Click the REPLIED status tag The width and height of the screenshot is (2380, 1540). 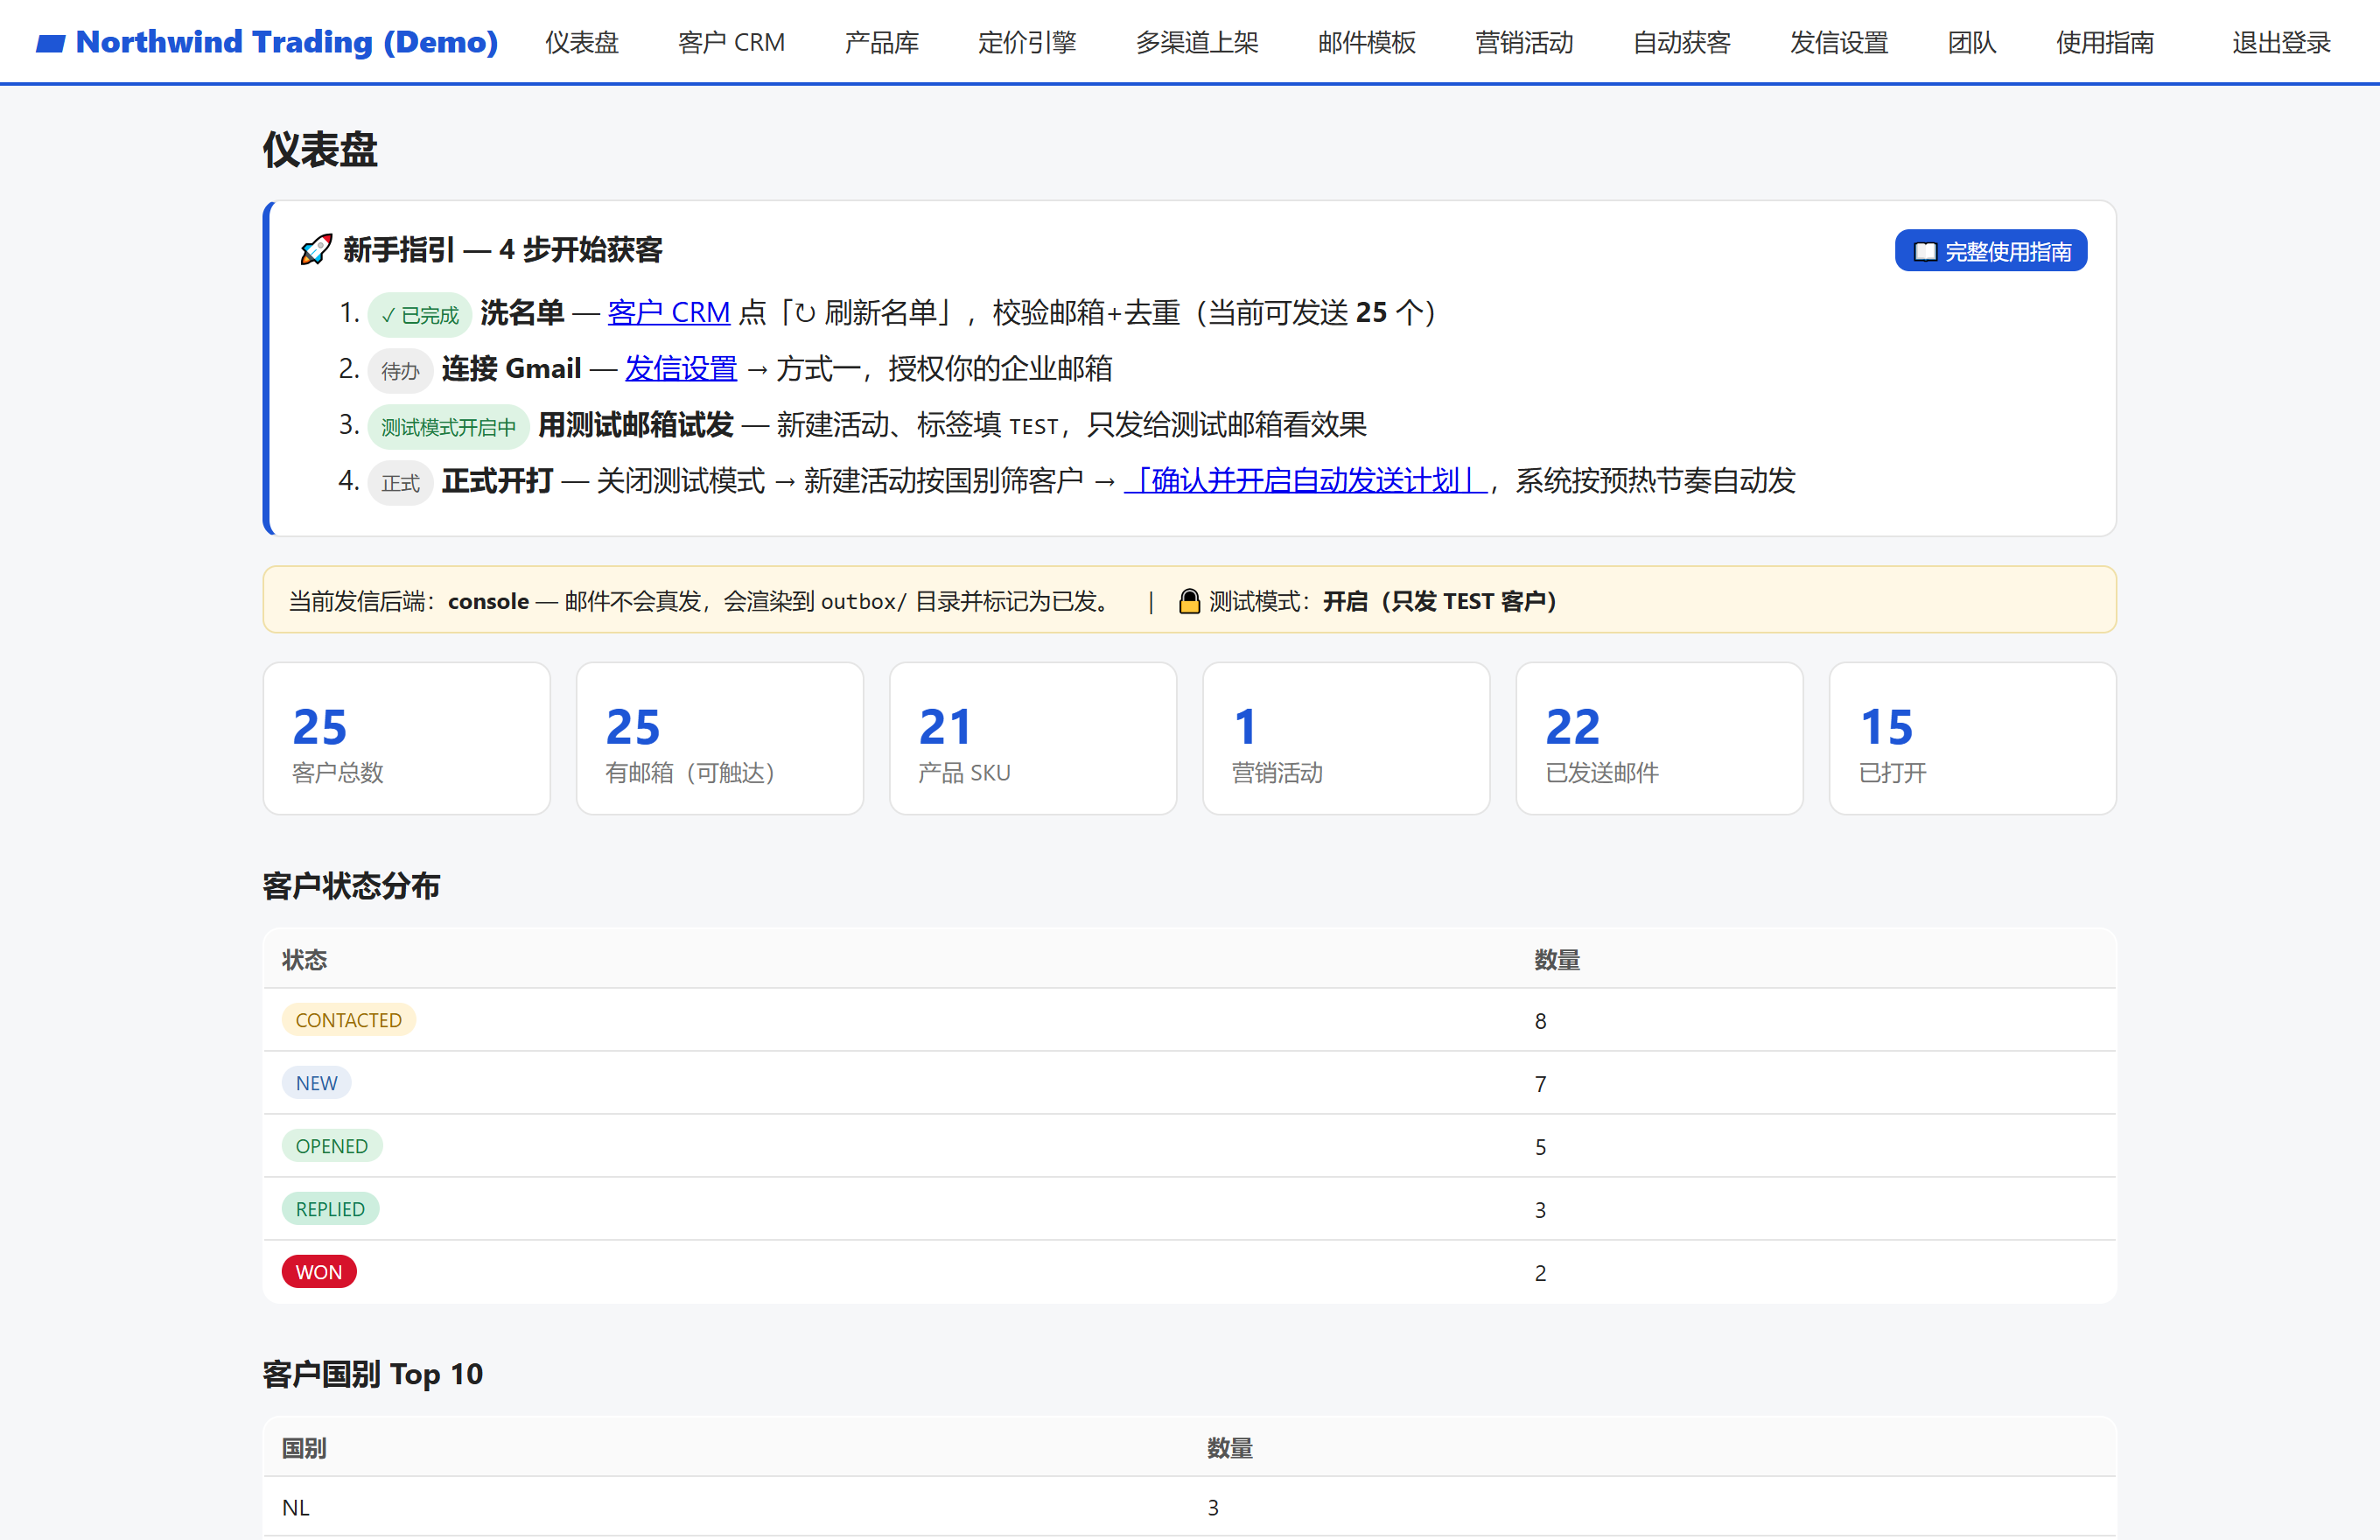330,1209
